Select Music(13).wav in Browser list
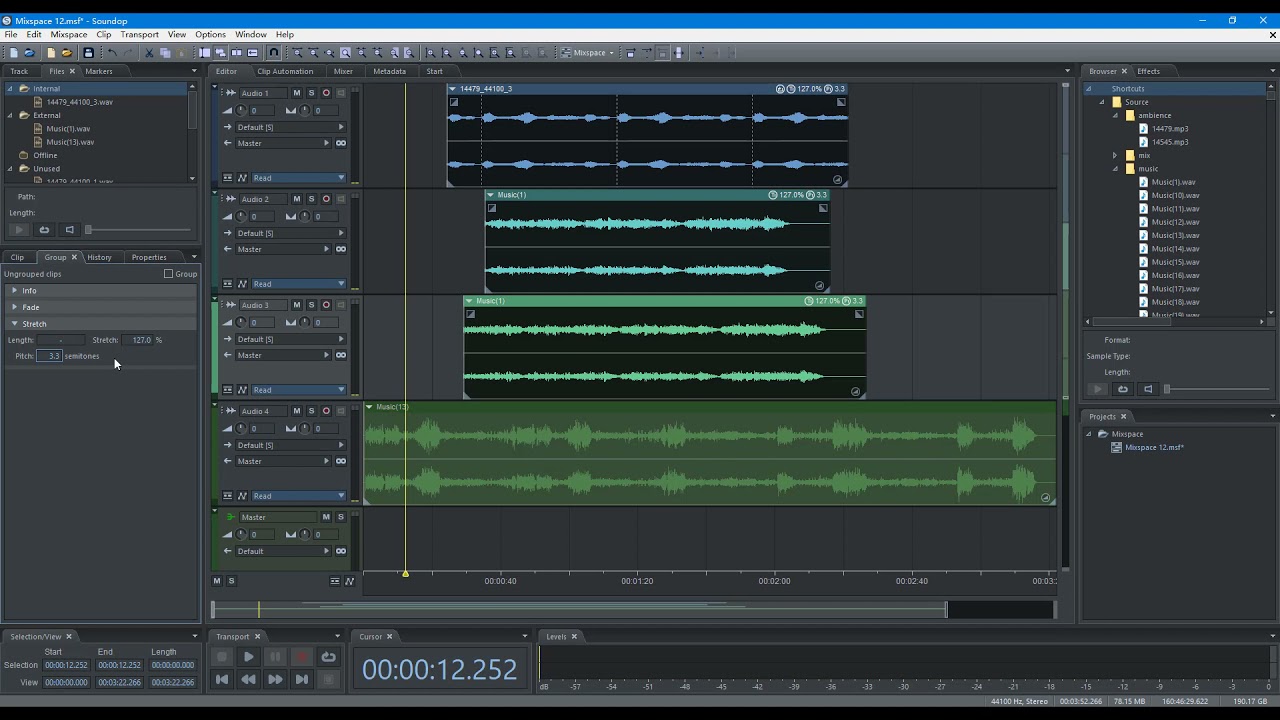Screen dimensions: 1280x720 pyautogui.click(x=1175, y=235)
